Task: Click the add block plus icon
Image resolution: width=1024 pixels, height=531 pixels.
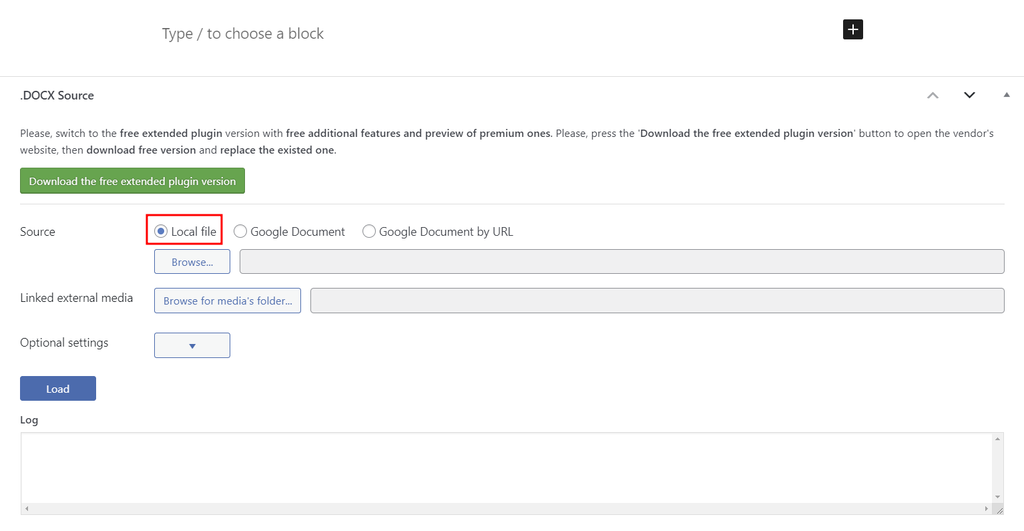Action: [x=853, y=30]
